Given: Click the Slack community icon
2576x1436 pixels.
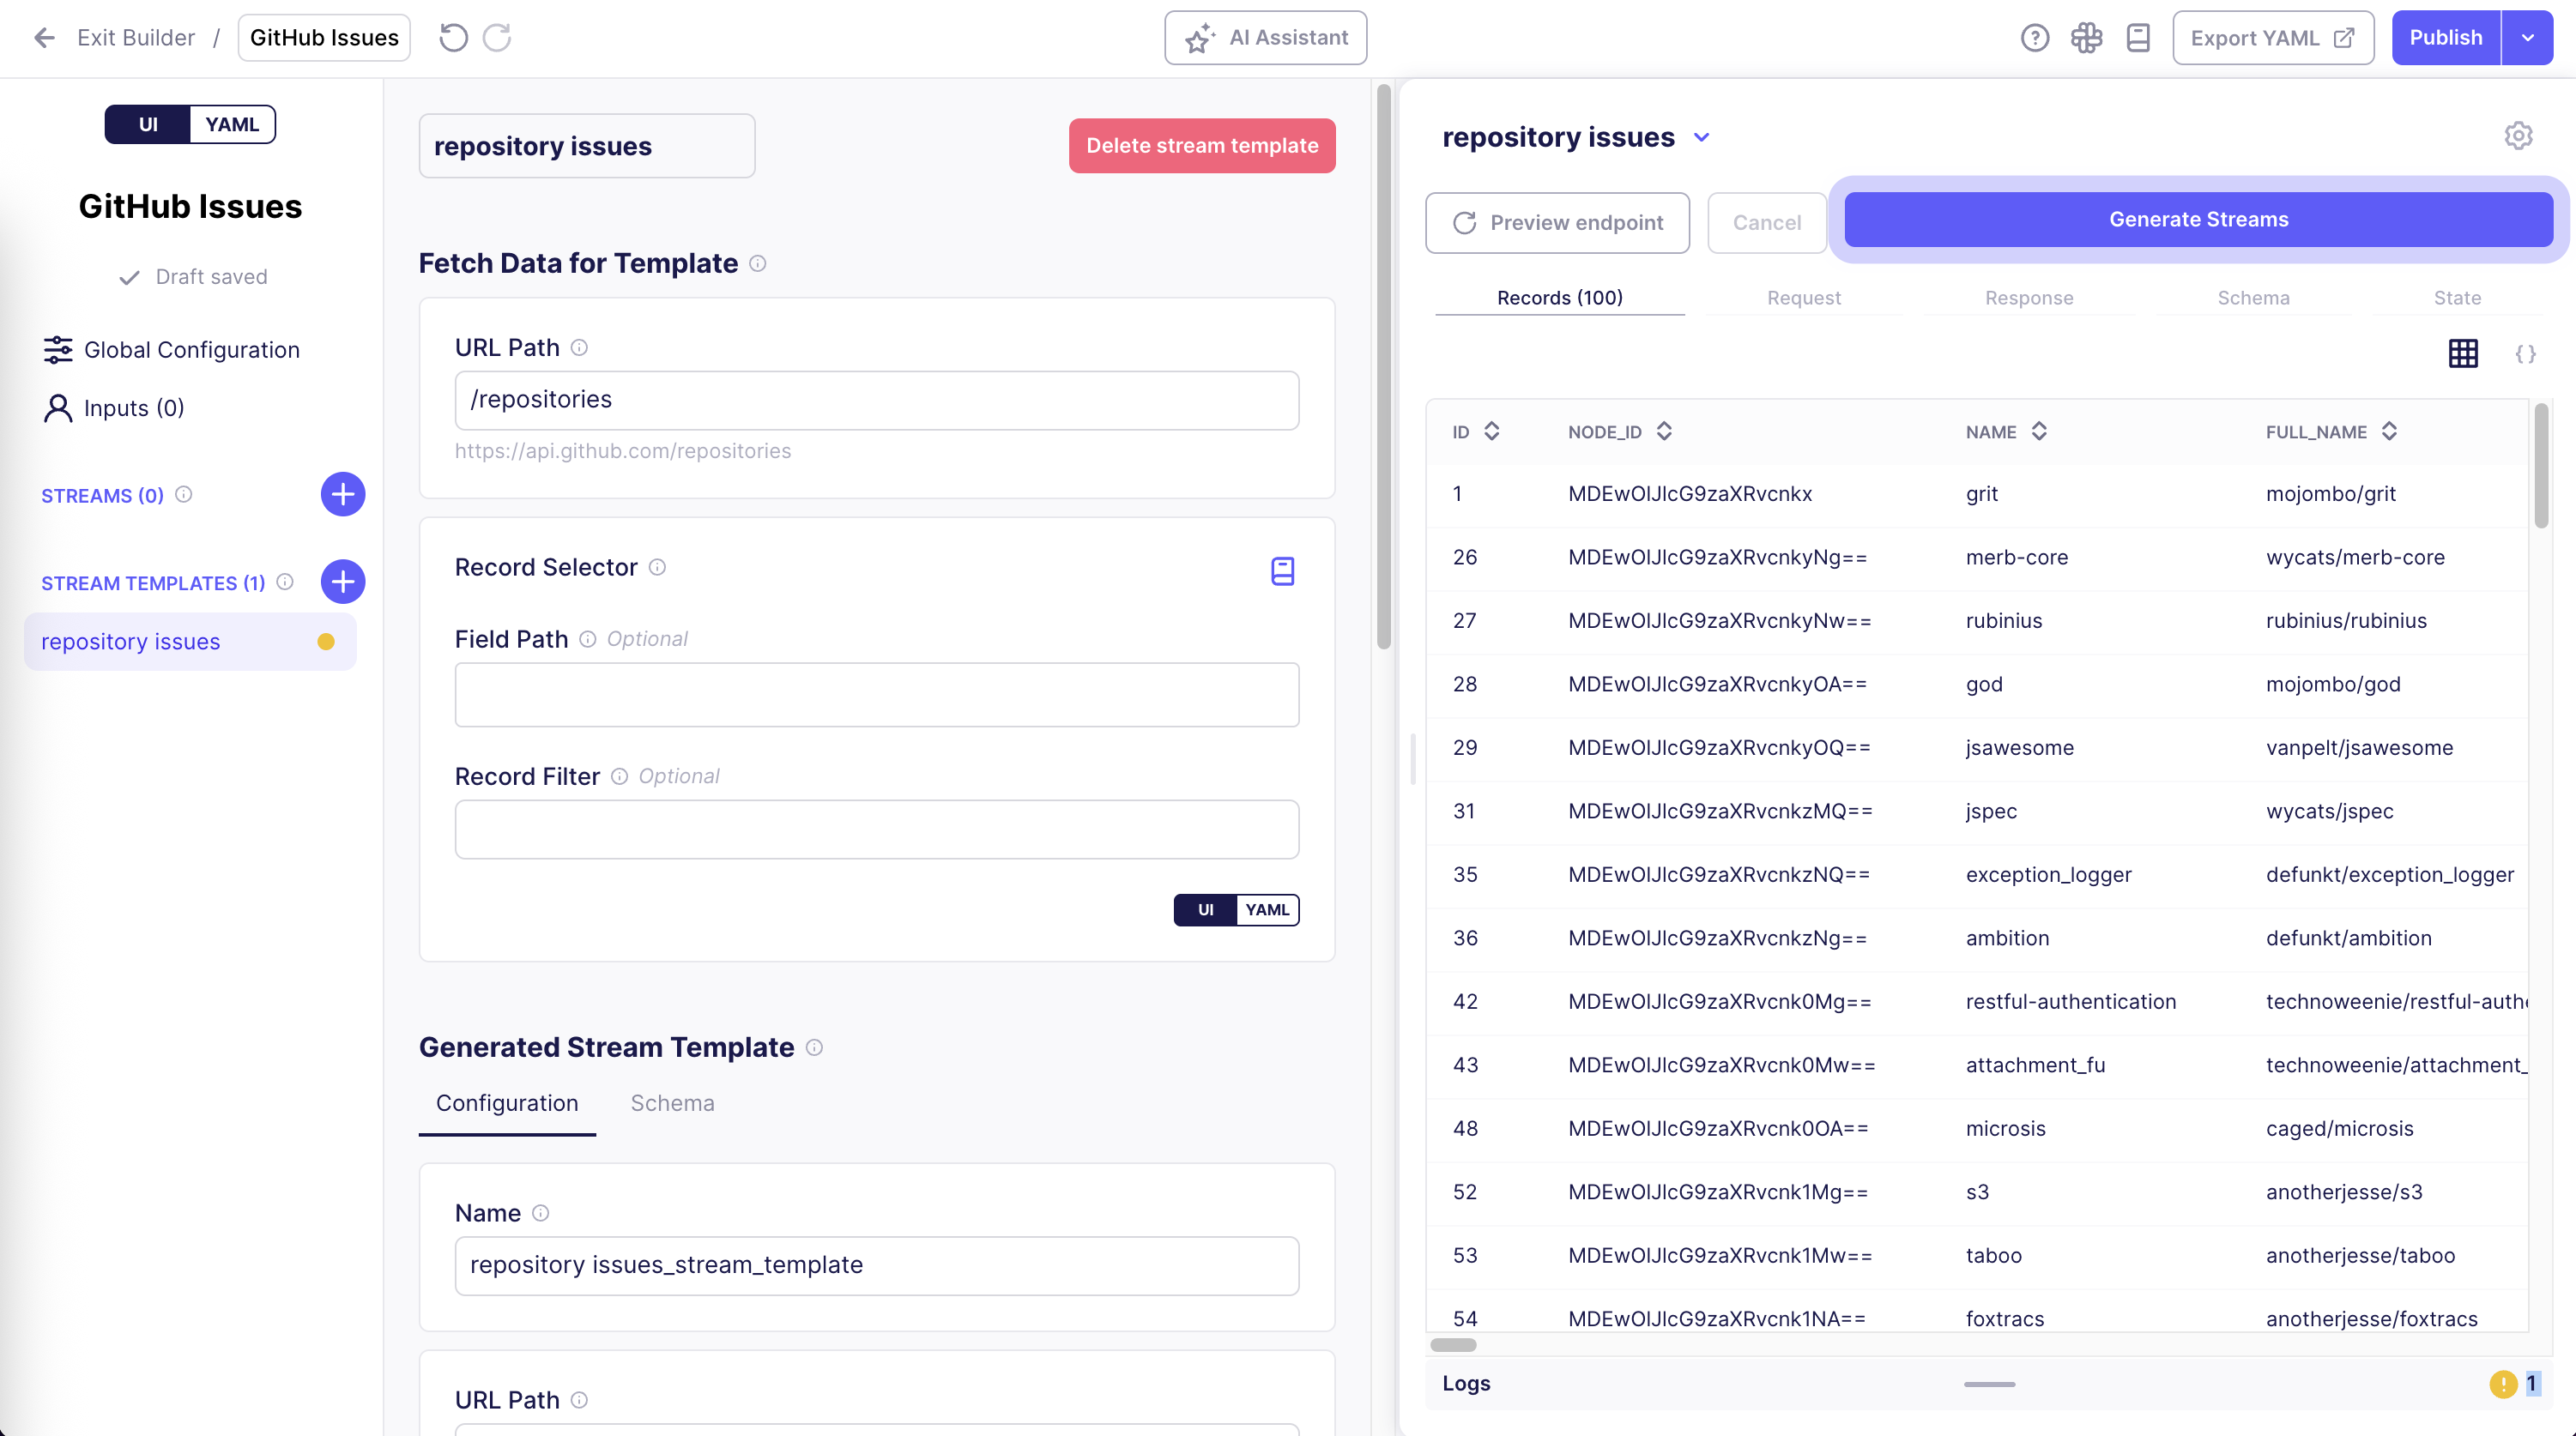Looking at the screenshot, I should [2087, 37].
